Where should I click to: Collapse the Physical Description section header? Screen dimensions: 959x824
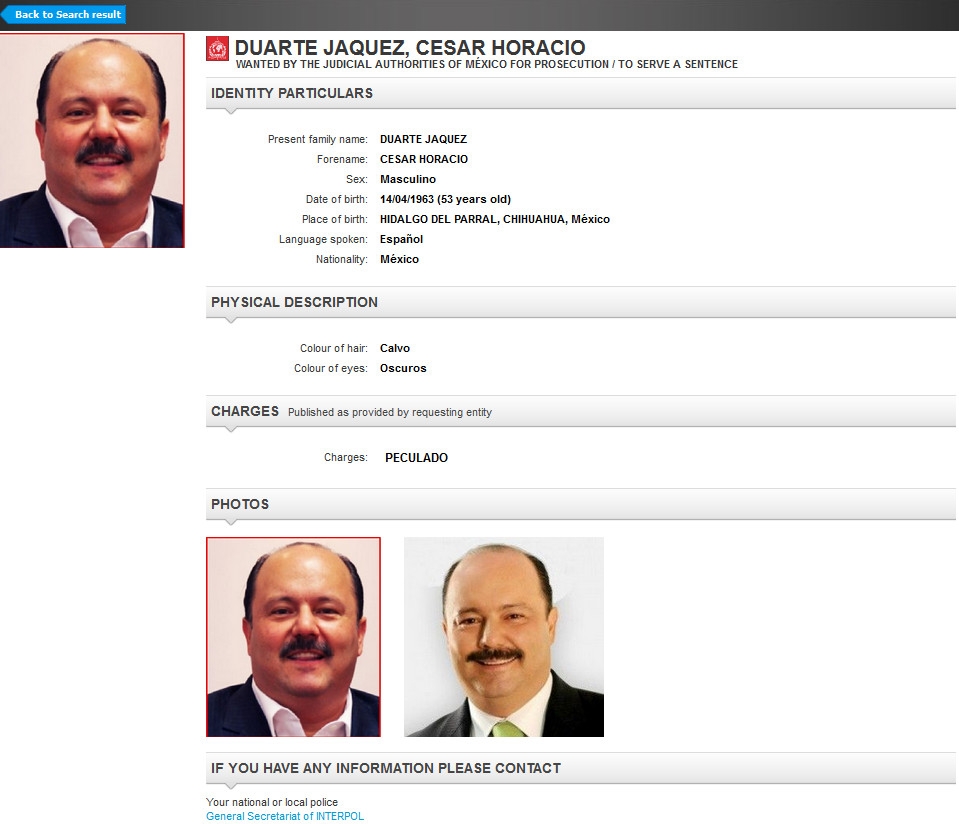click(x=294, y=302)
